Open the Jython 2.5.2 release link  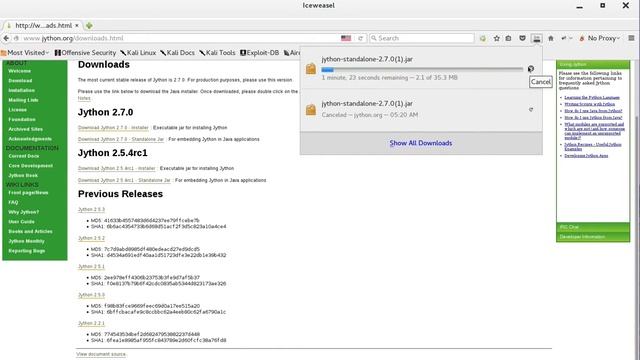[x=91, y=238]
